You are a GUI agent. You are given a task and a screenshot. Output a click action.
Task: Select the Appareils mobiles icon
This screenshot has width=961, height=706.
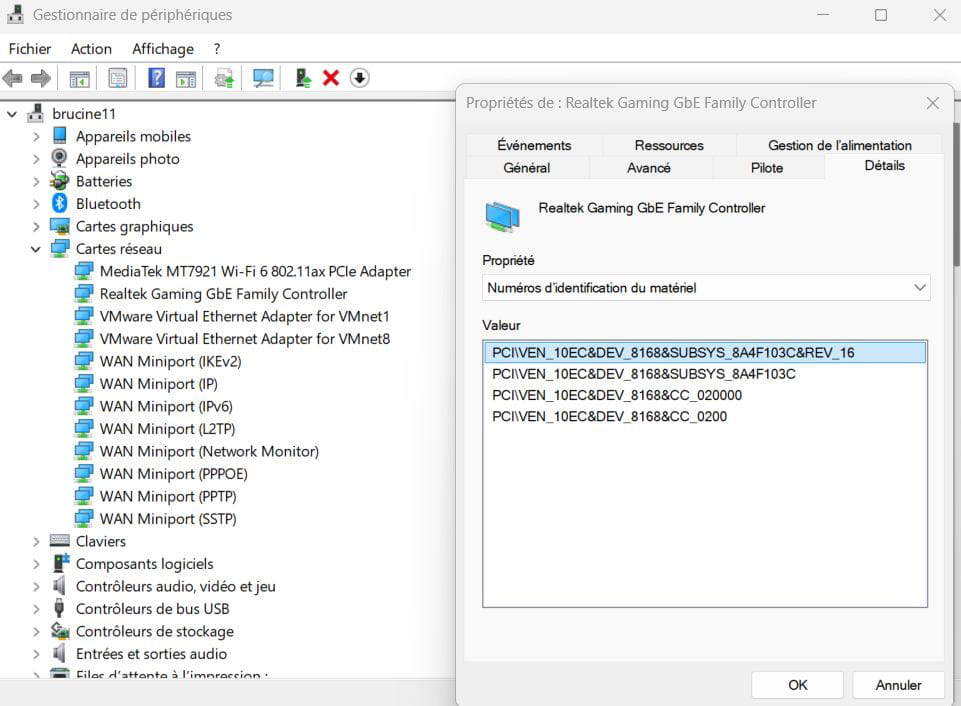tap(59, 135)
